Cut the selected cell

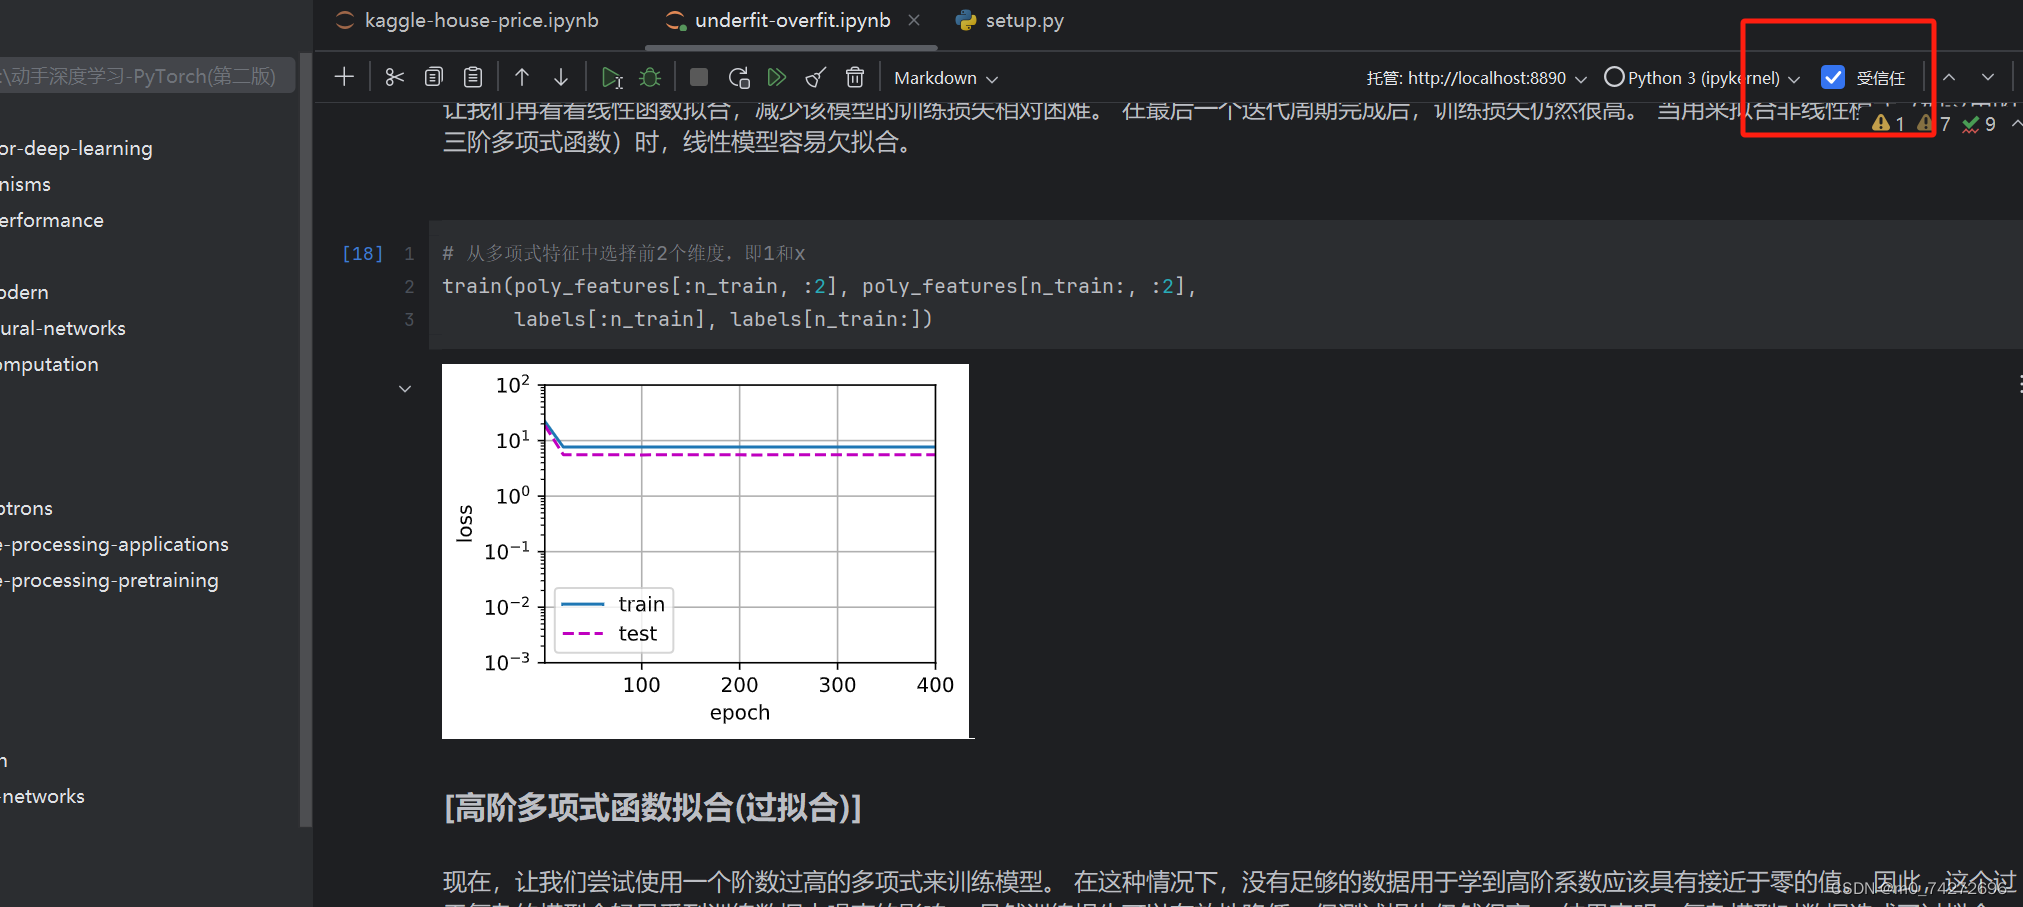[x=394, y=76]
